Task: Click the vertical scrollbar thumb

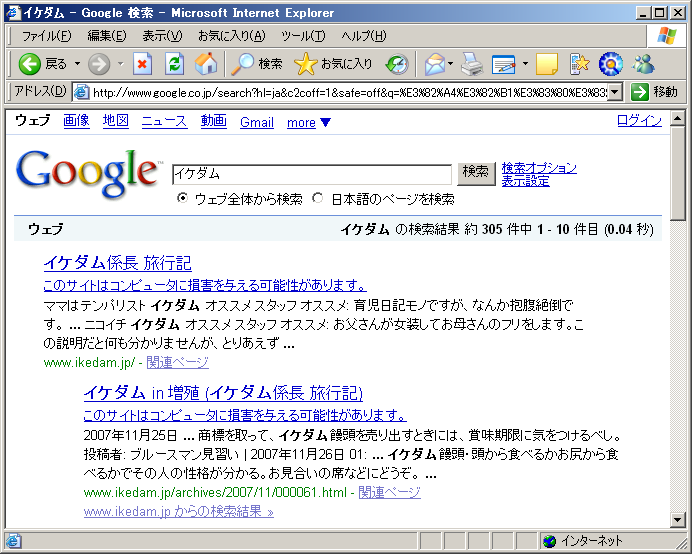Action: 678,173
